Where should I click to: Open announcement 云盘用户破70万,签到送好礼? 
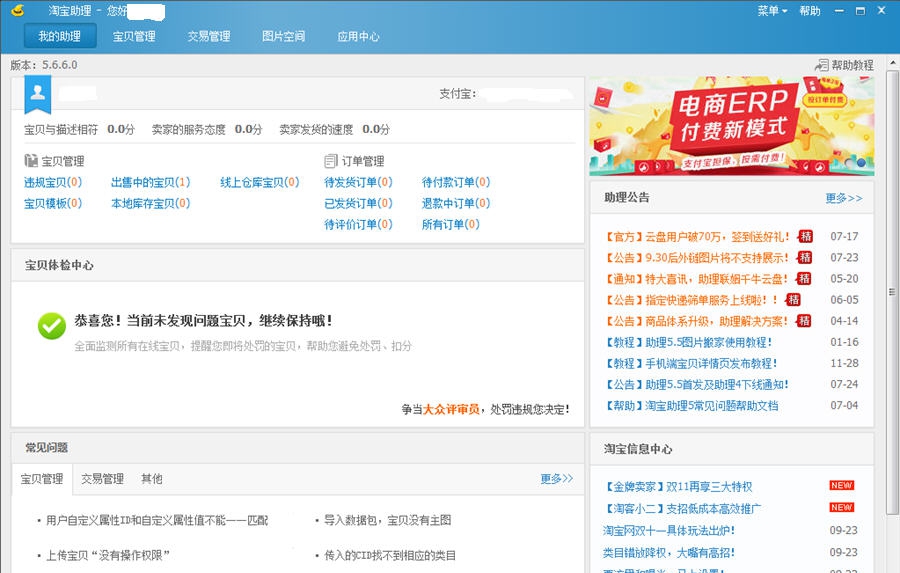point(697,237)
